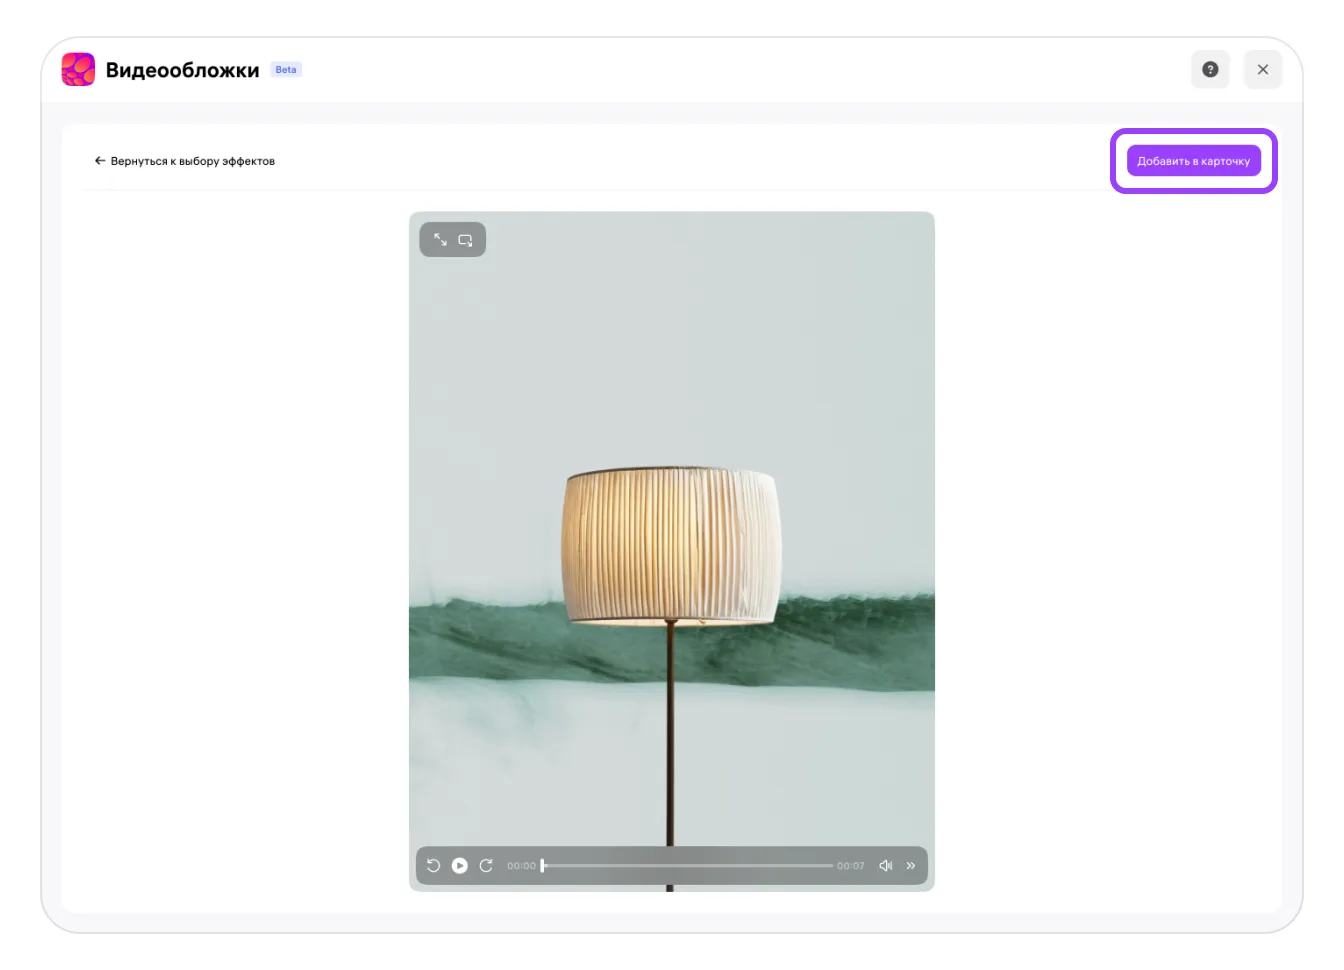Expand video to fullscreen with arrows icon
1344x970 pixels.
pyautogui.click(x=440, y=240)
